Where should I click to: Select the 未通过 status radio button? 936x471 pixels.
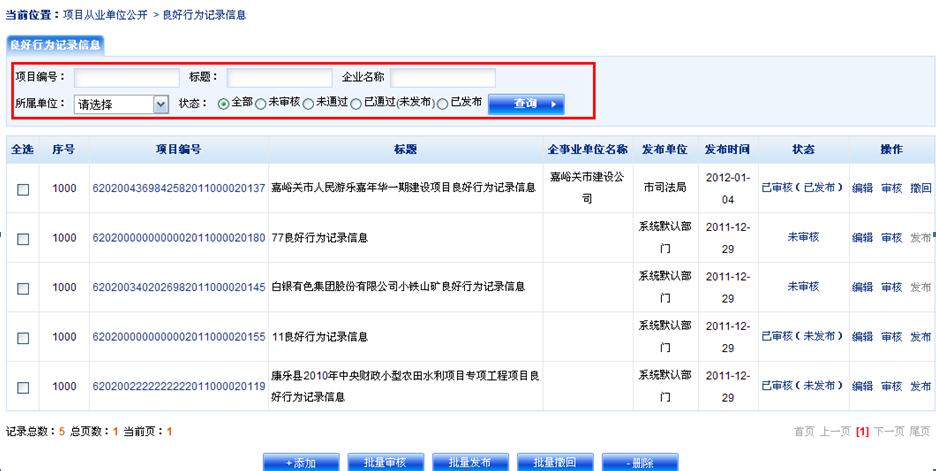tap(308, 104)
